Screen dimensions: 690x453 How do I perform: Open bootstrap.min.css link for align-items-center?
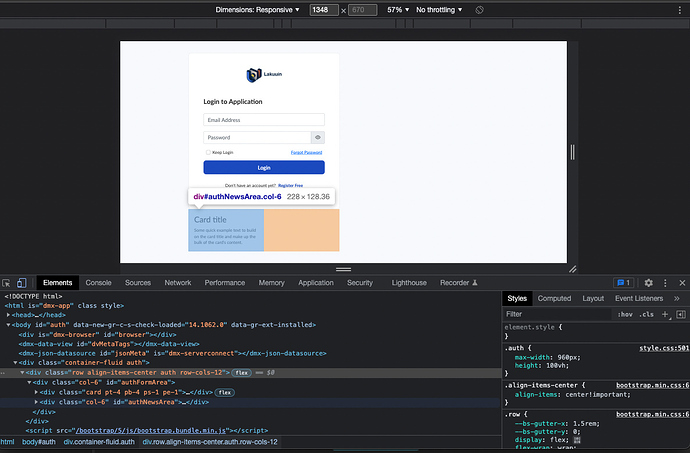[x=653, y=385]
